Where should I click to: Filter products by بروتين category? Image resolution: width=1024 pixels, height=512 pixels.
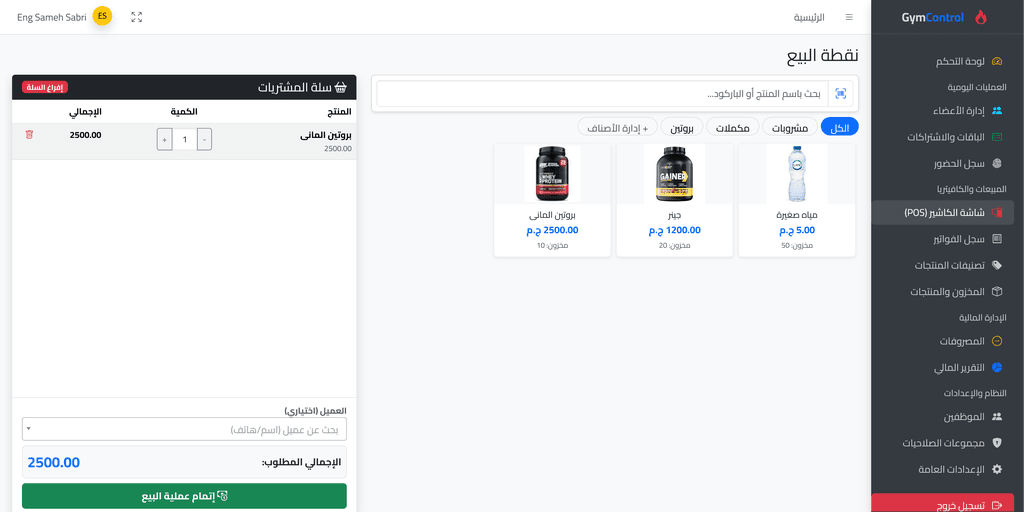tap(682, 127)
